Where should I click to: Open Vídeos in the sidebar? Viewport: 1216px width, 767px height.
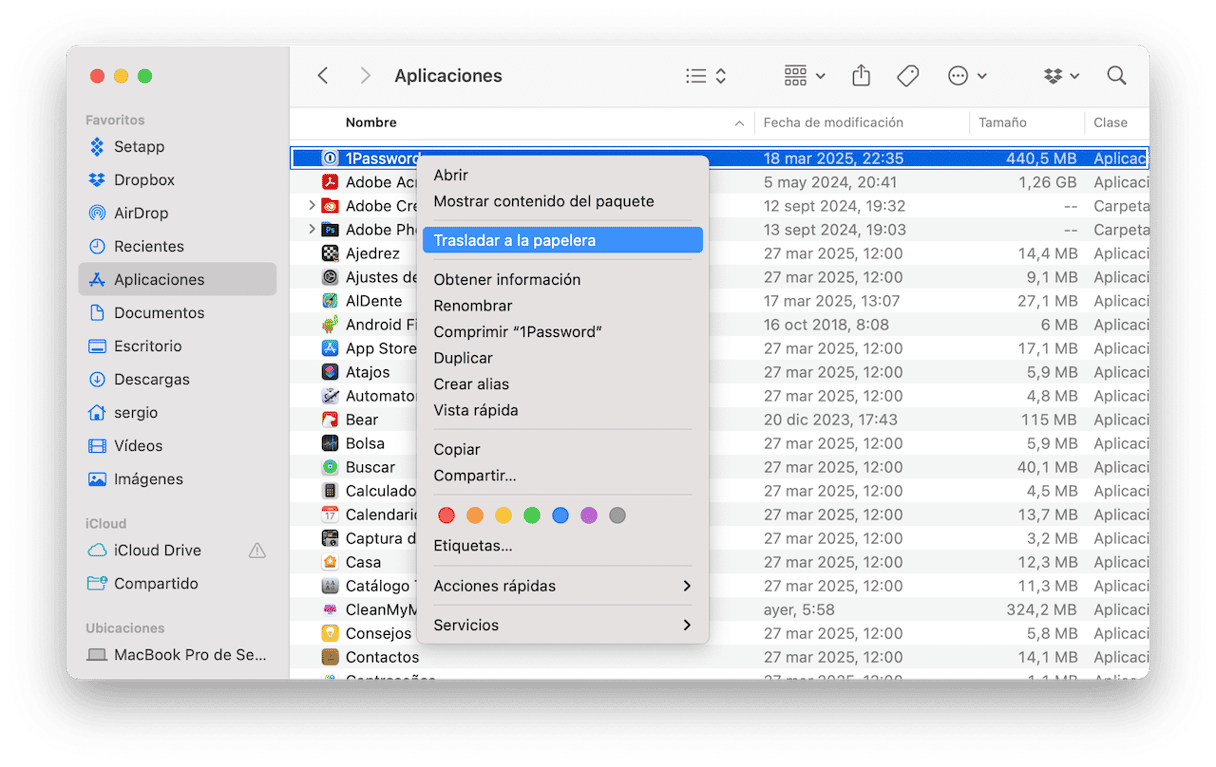point(177,446)
